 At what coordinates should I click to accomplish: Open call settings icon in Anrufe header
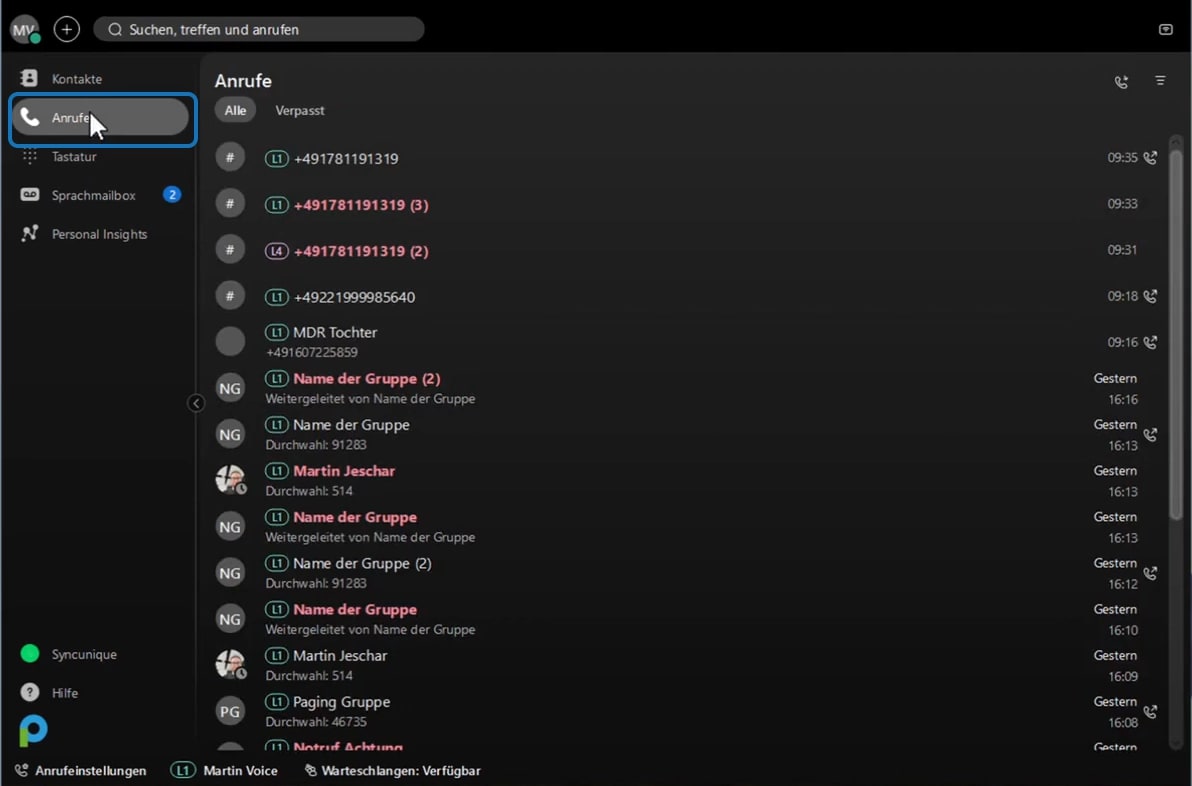[x=1121, y=81]
